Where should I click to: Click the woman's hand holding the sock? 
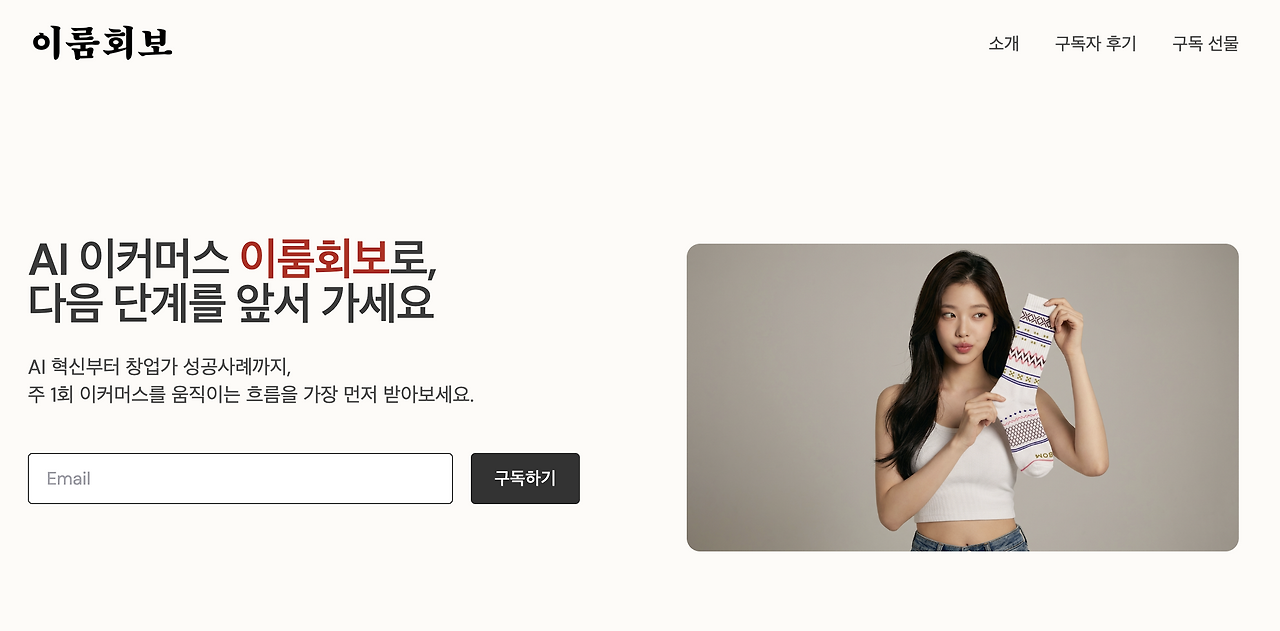coord(1061,324)
